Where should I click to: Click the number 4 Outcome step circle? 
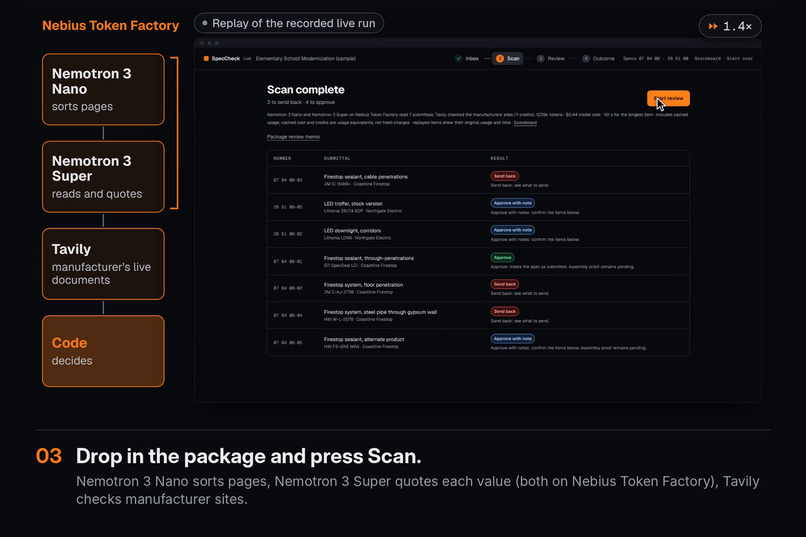586,59
